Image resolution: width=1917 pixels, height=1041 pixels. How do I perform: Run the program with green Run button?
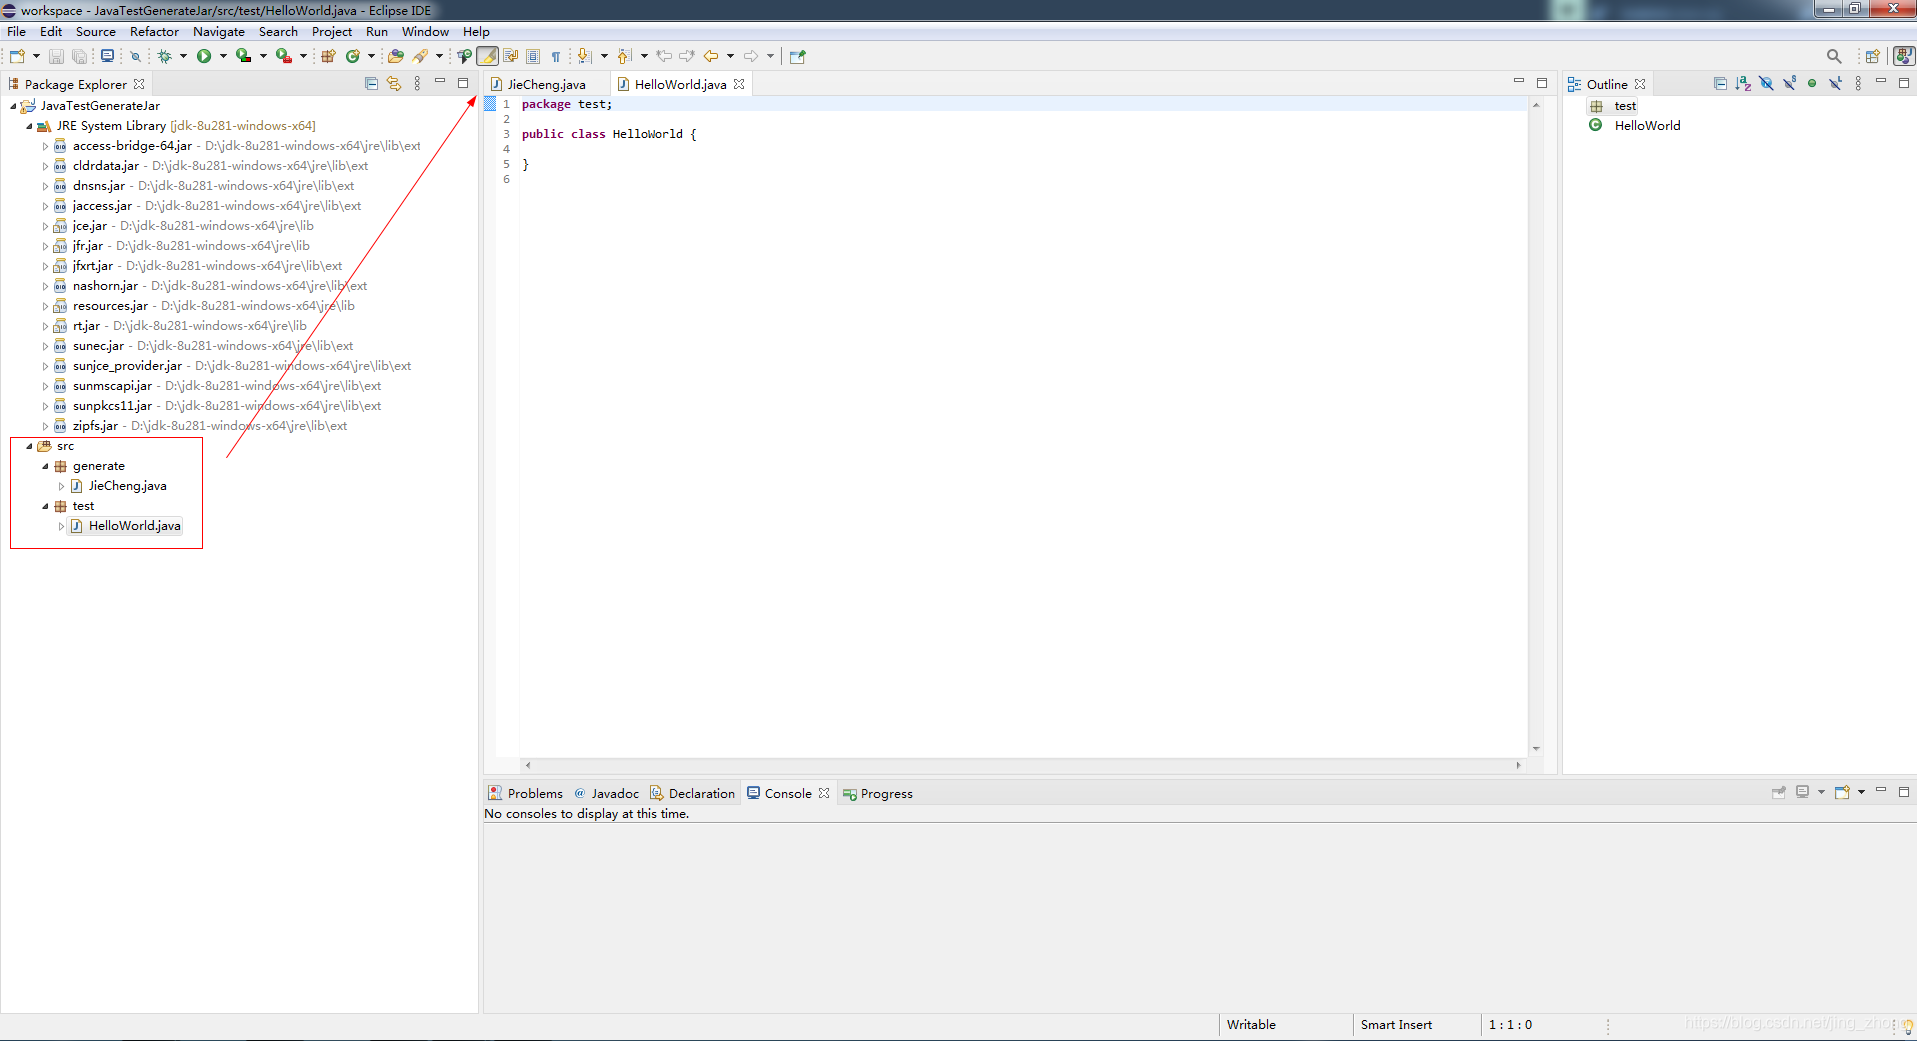[204, 56]
